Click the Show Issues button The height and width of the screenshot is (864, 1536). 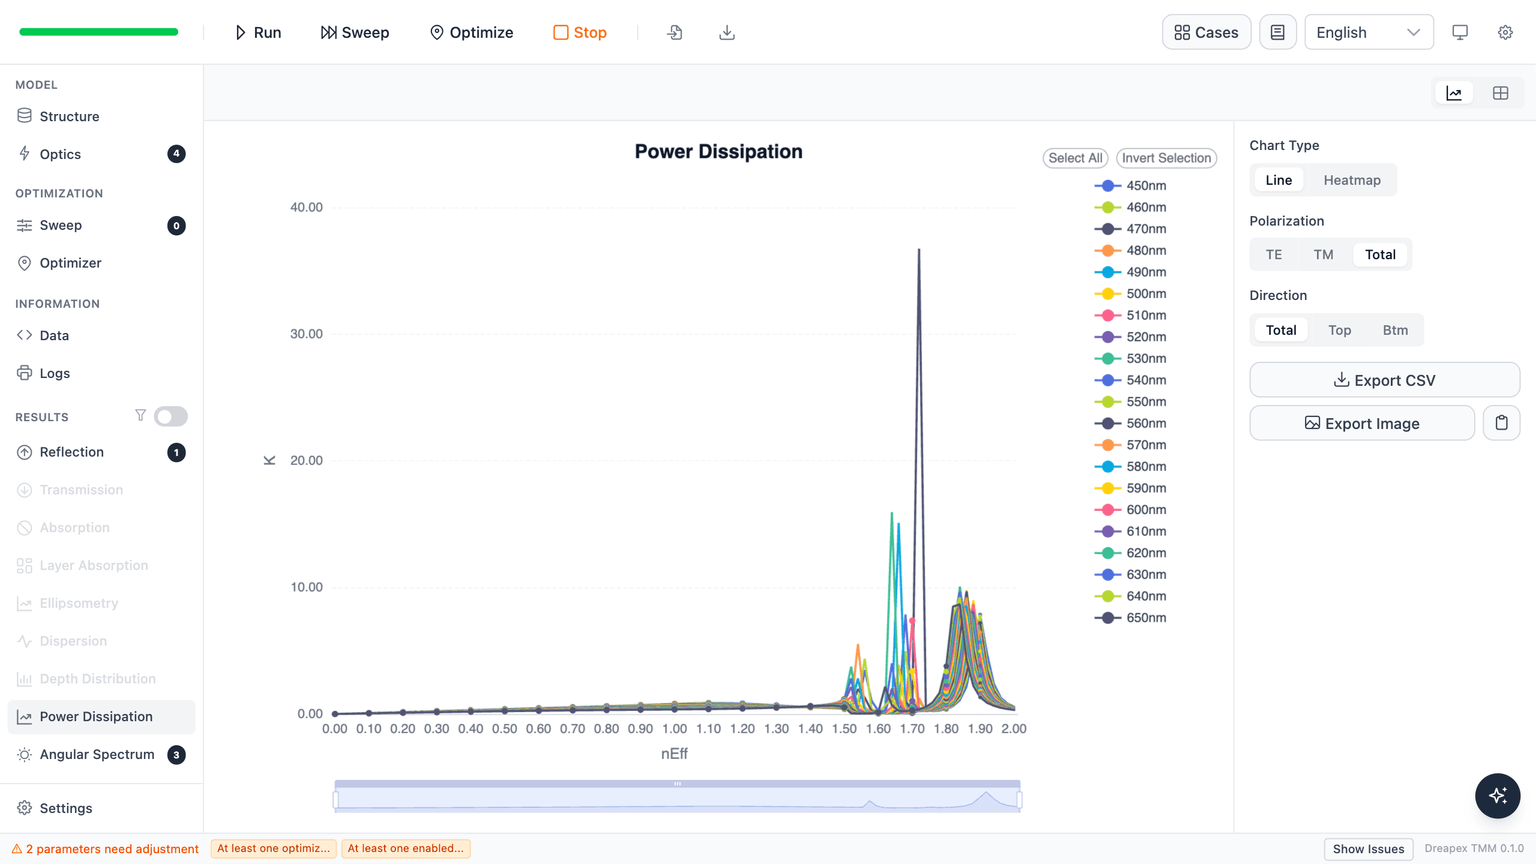tap(1368, 849)
